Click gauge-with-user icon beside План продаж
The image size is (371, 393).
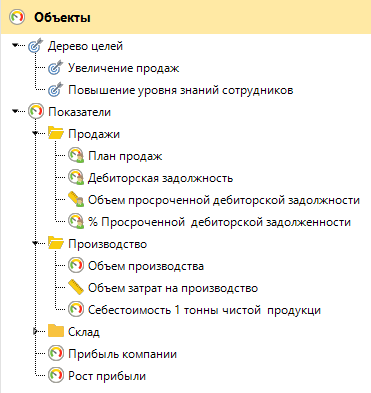pyautogui.click(x=76, y=155)
